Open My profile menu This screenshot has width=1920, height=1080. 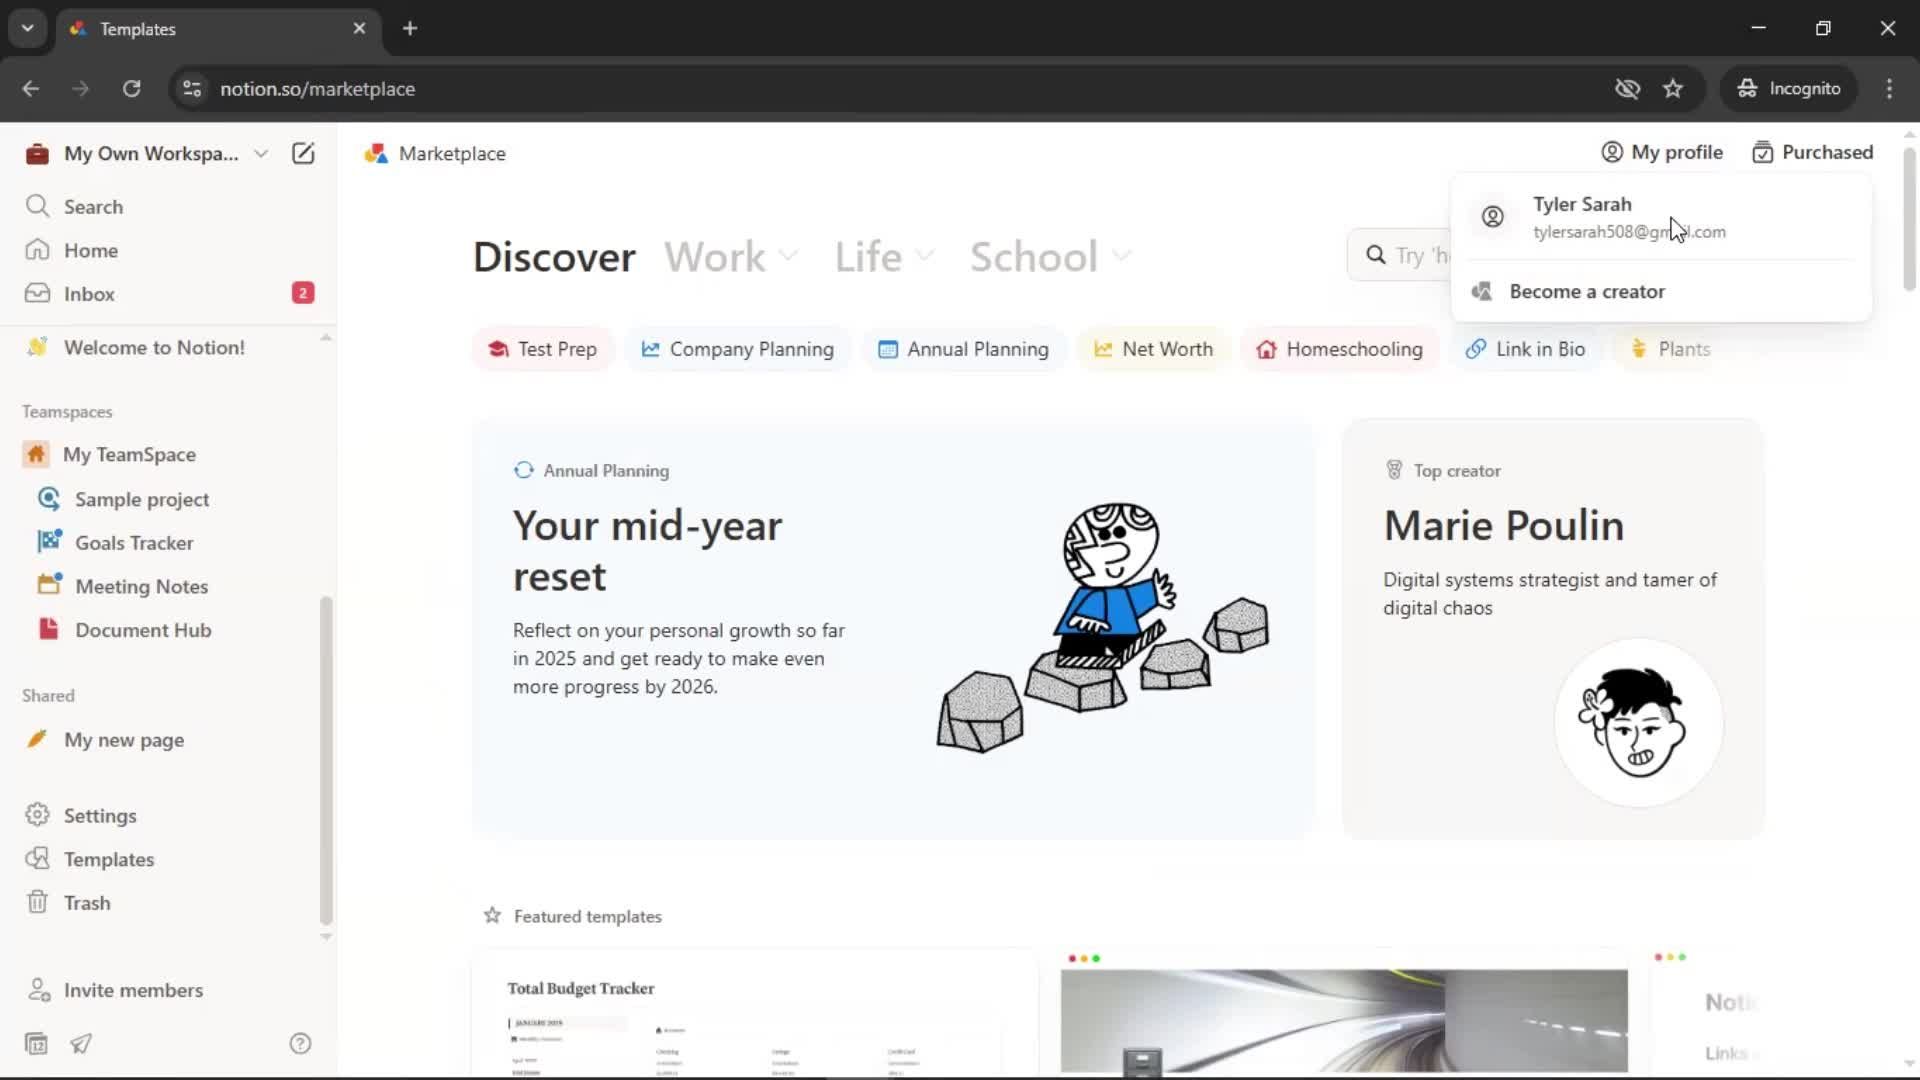click(1662, 152)
